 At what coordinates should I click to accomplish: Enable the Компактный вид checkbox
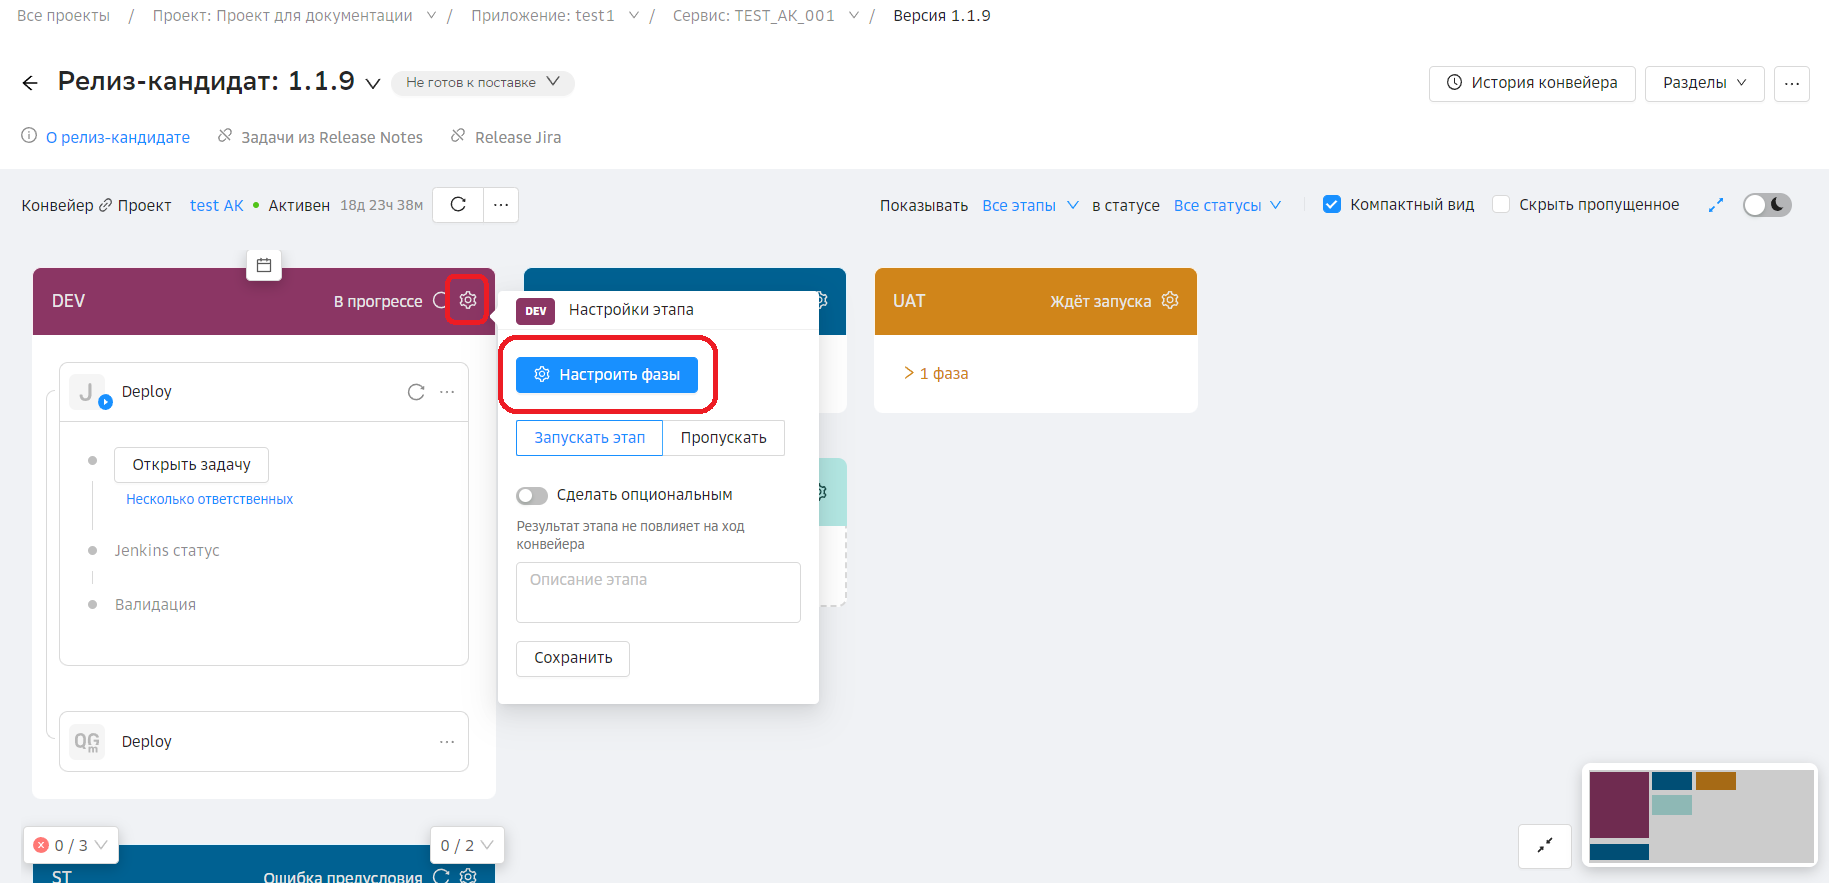[1332, 205]
